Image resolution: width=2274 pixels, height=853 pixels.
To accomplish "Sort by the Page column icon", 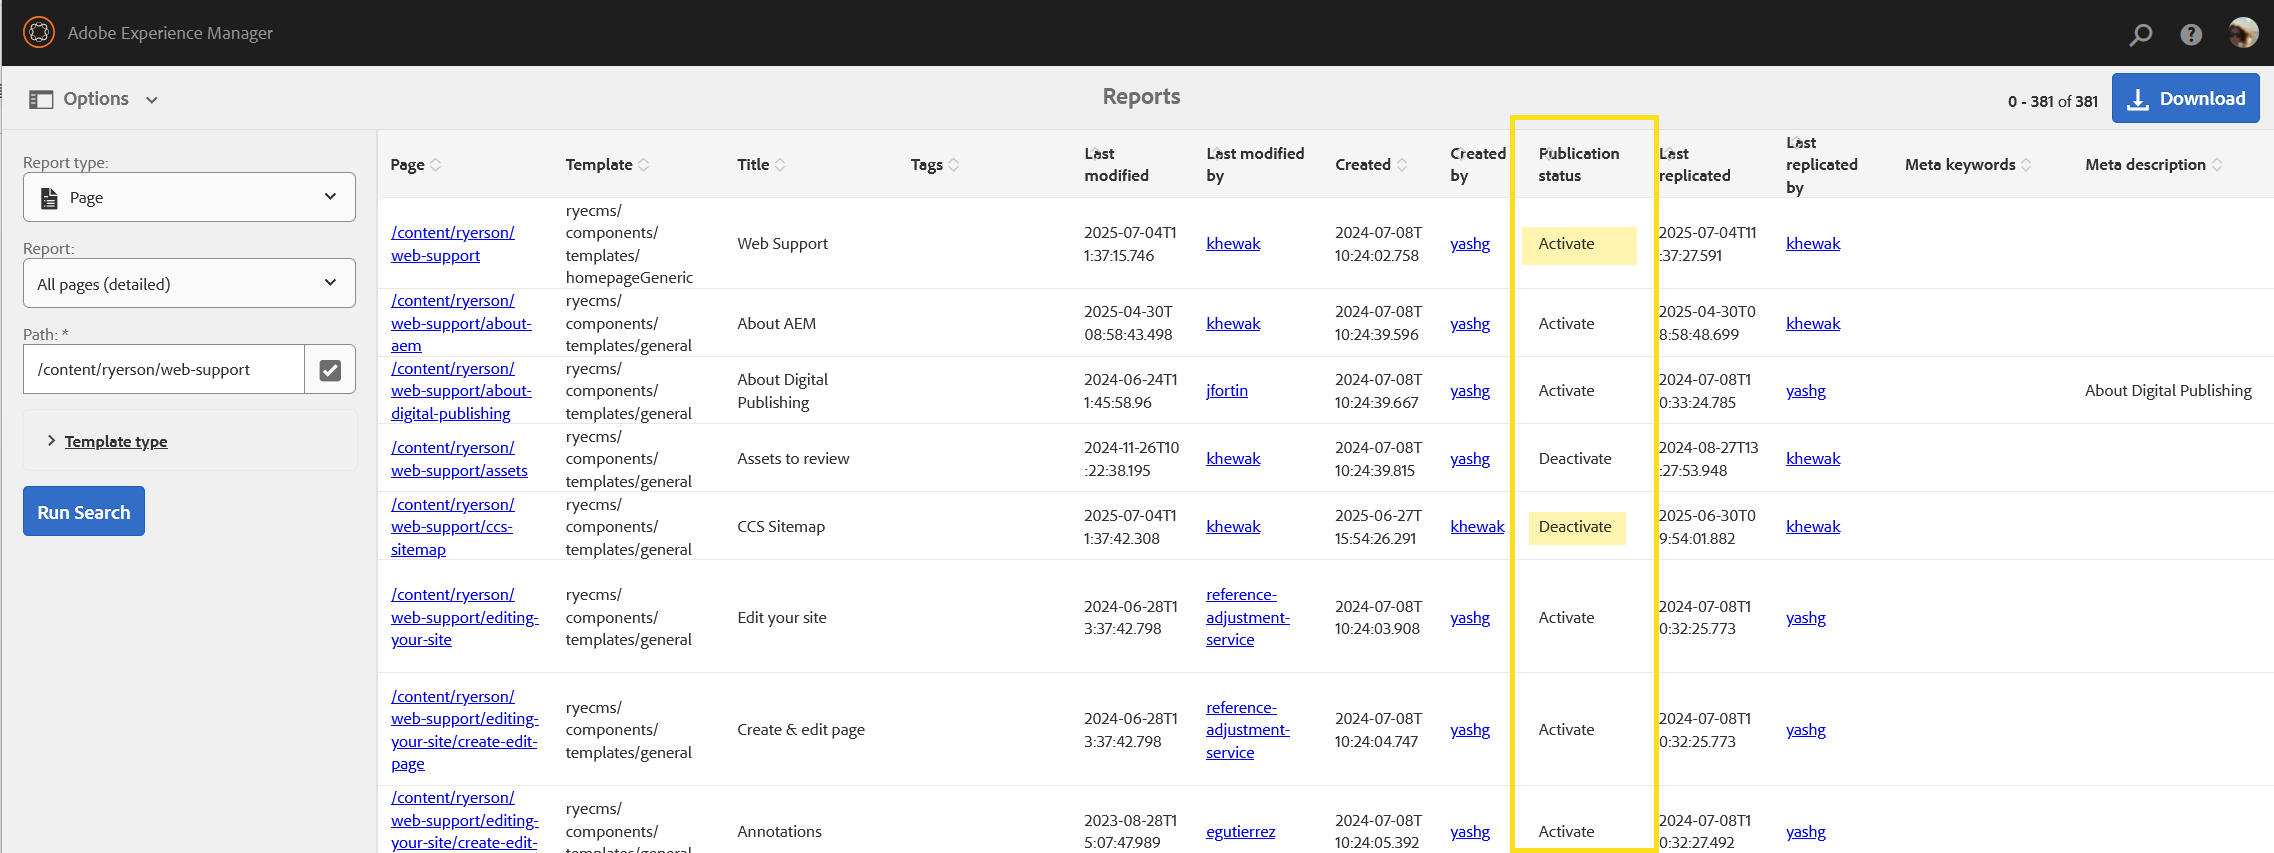I will [x=436, y=165].
